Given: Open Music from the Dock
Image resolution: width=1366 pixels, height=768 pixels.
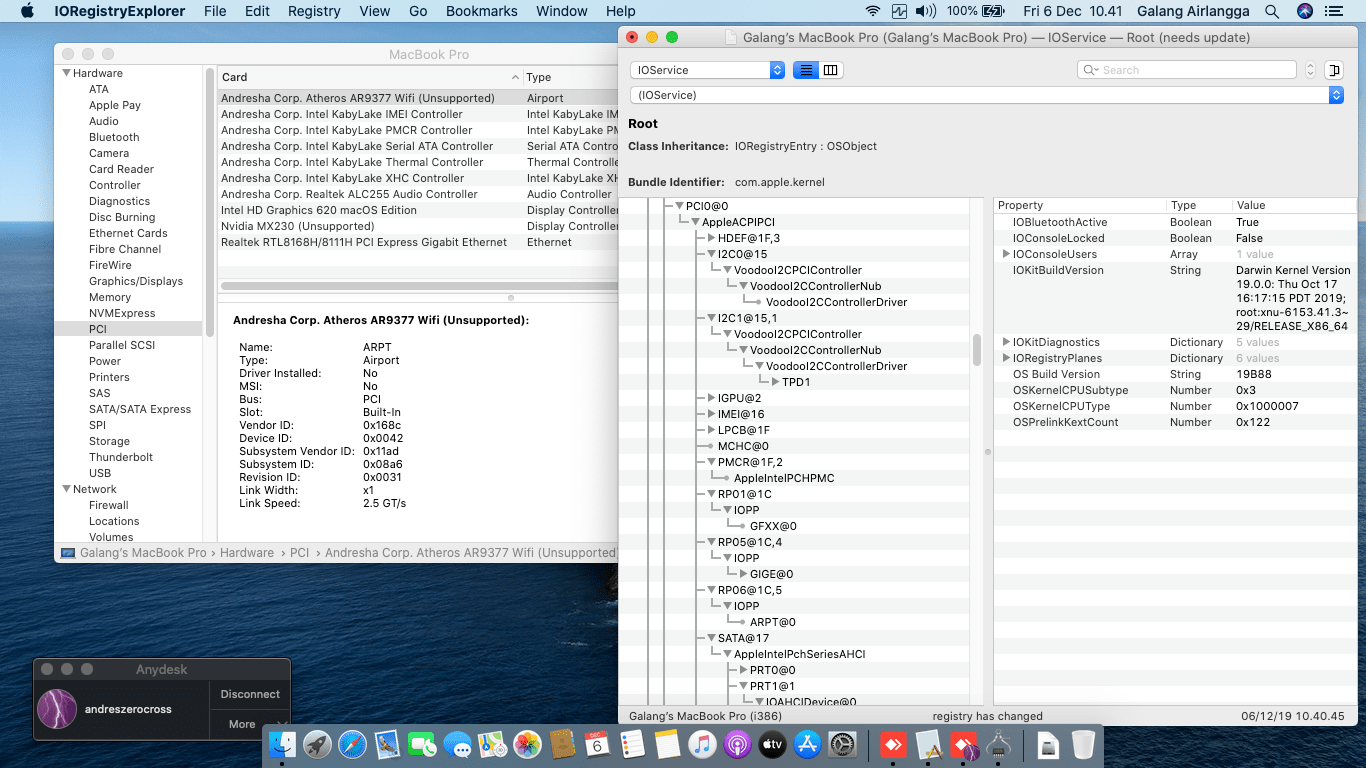Looking at the screenshot, I should point(702,744).
